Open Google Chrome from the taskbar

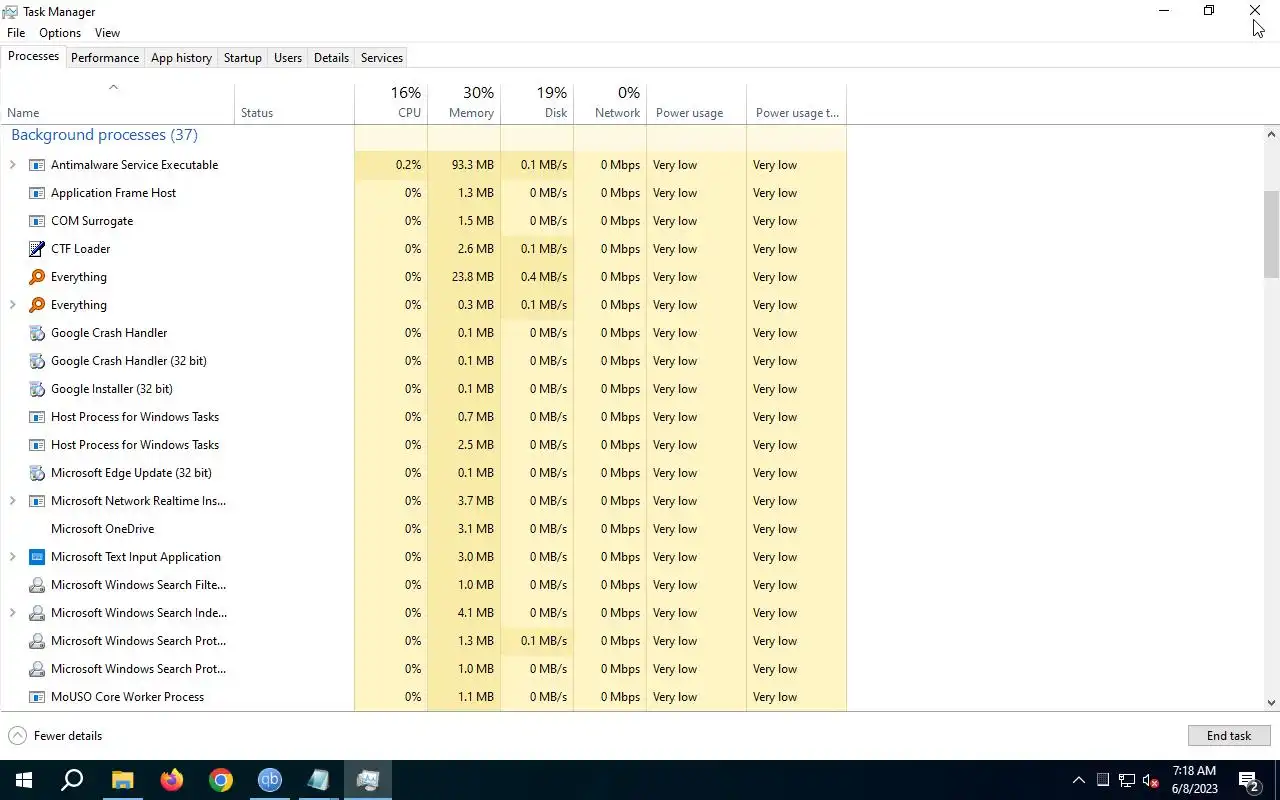point(221,780)
